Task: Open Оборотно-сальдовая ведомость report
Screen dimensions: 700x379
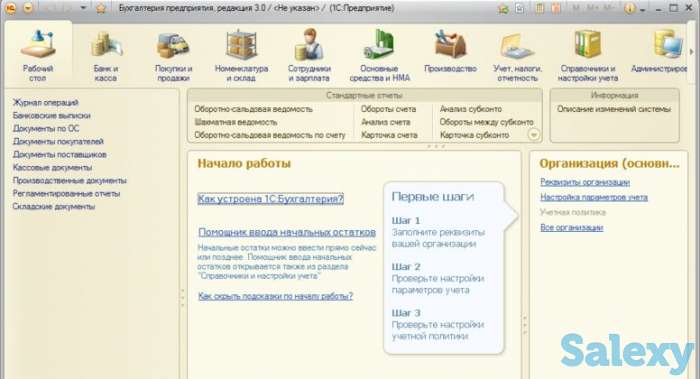Action: (254, 109)
